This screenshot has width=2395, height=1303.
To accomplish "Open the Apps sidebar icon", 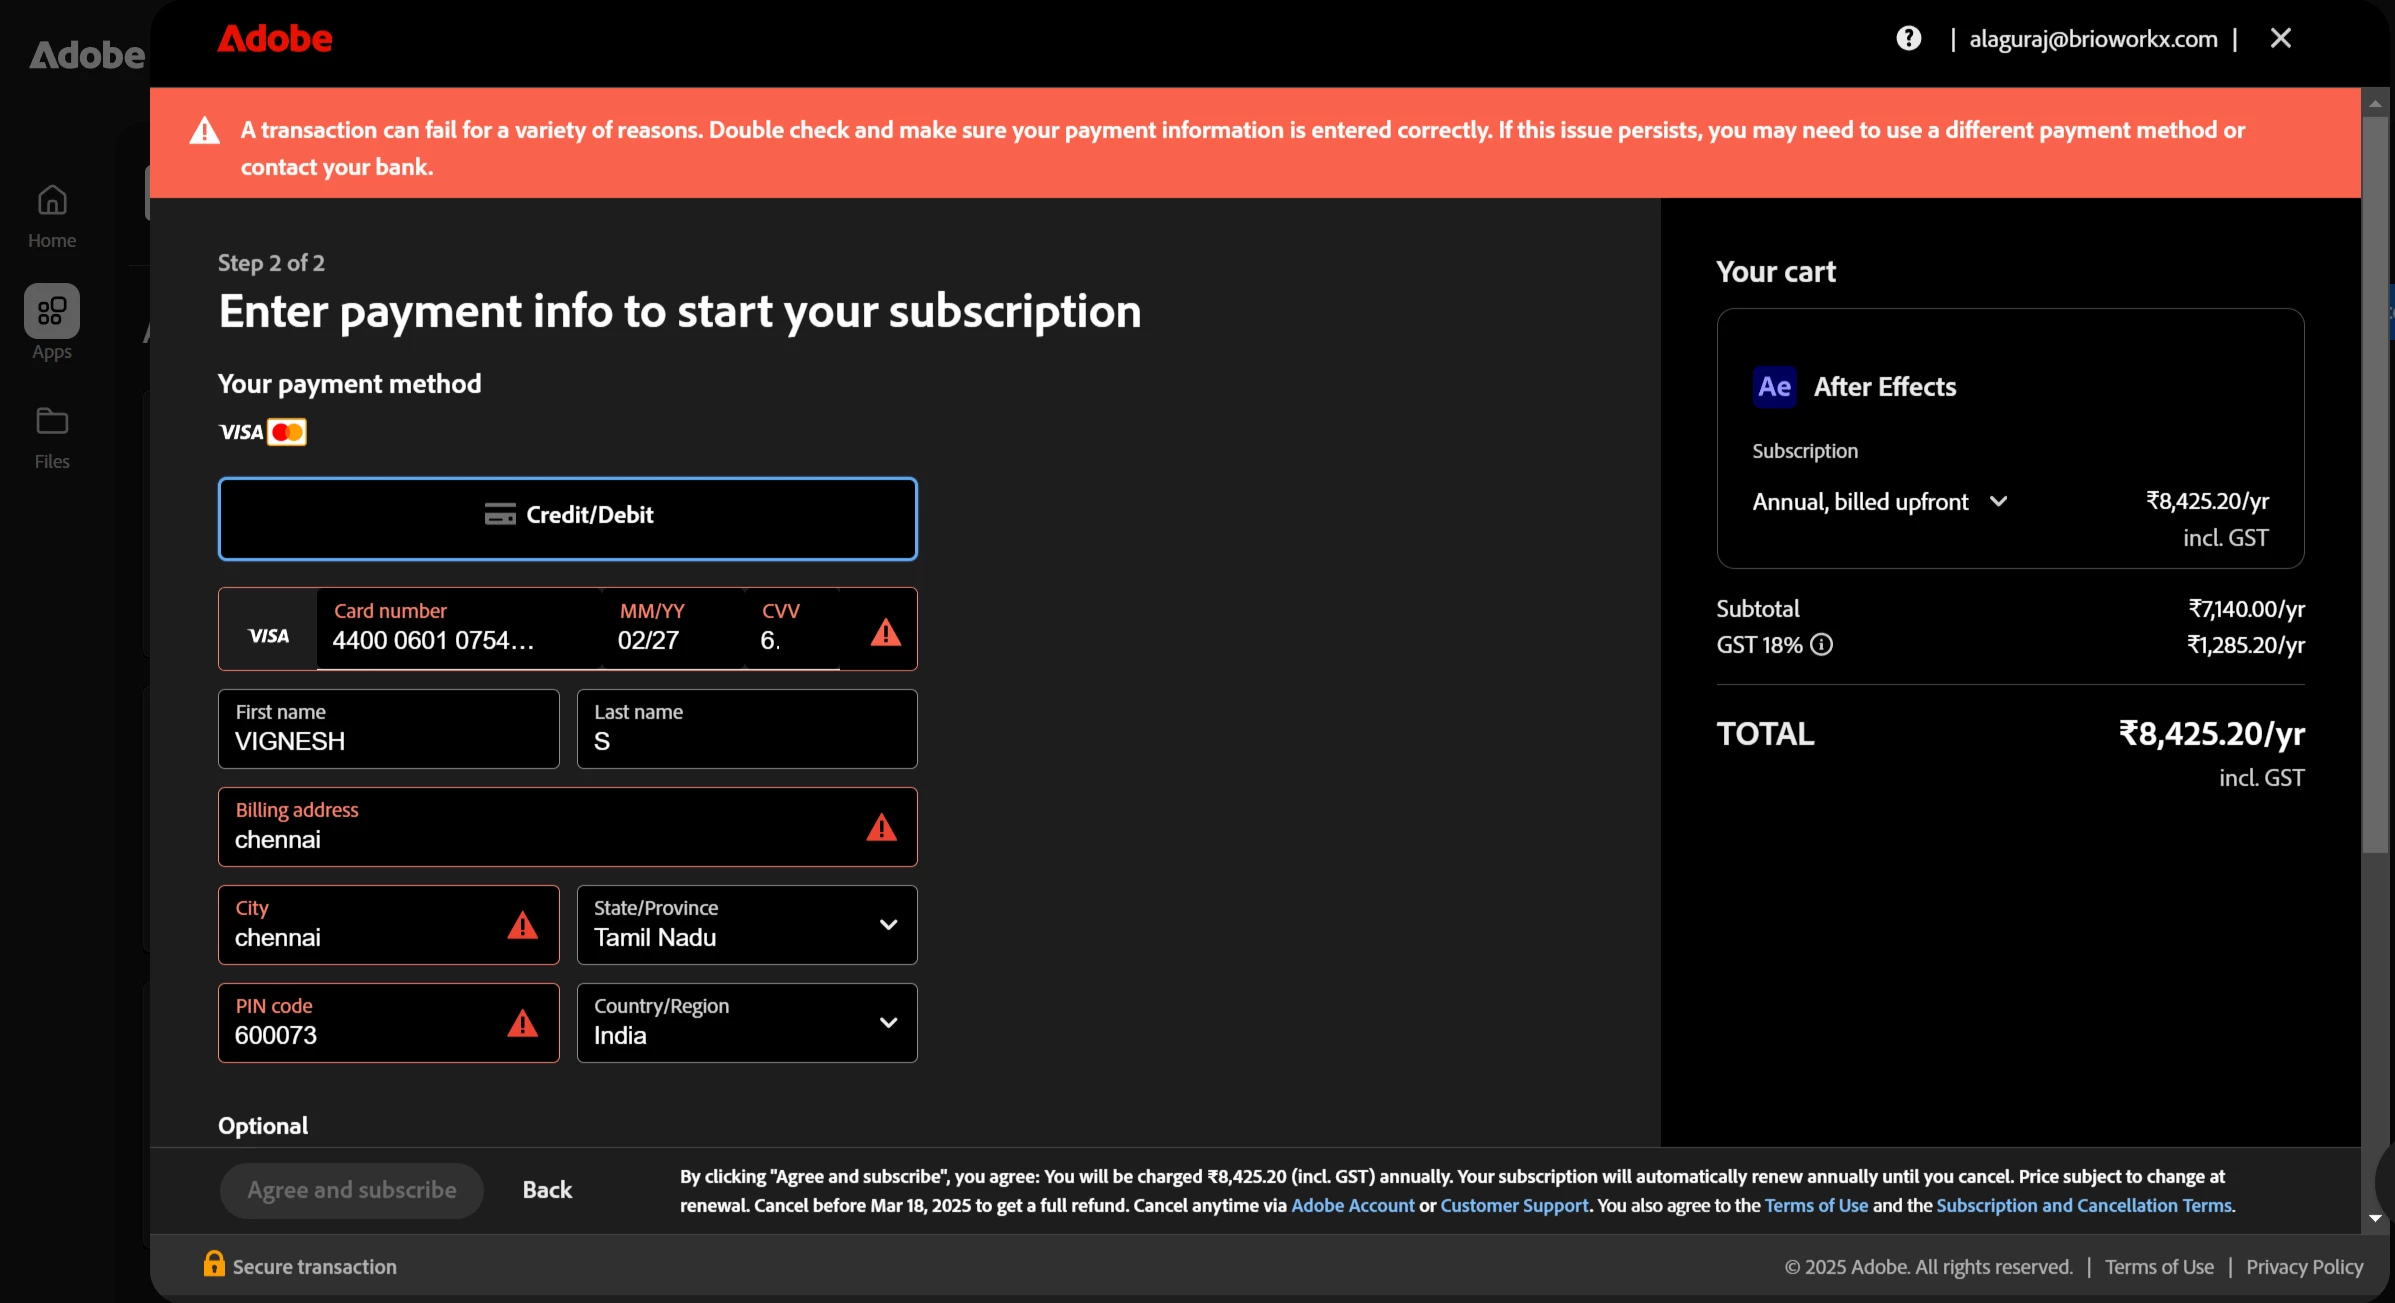I will [52, 311].
